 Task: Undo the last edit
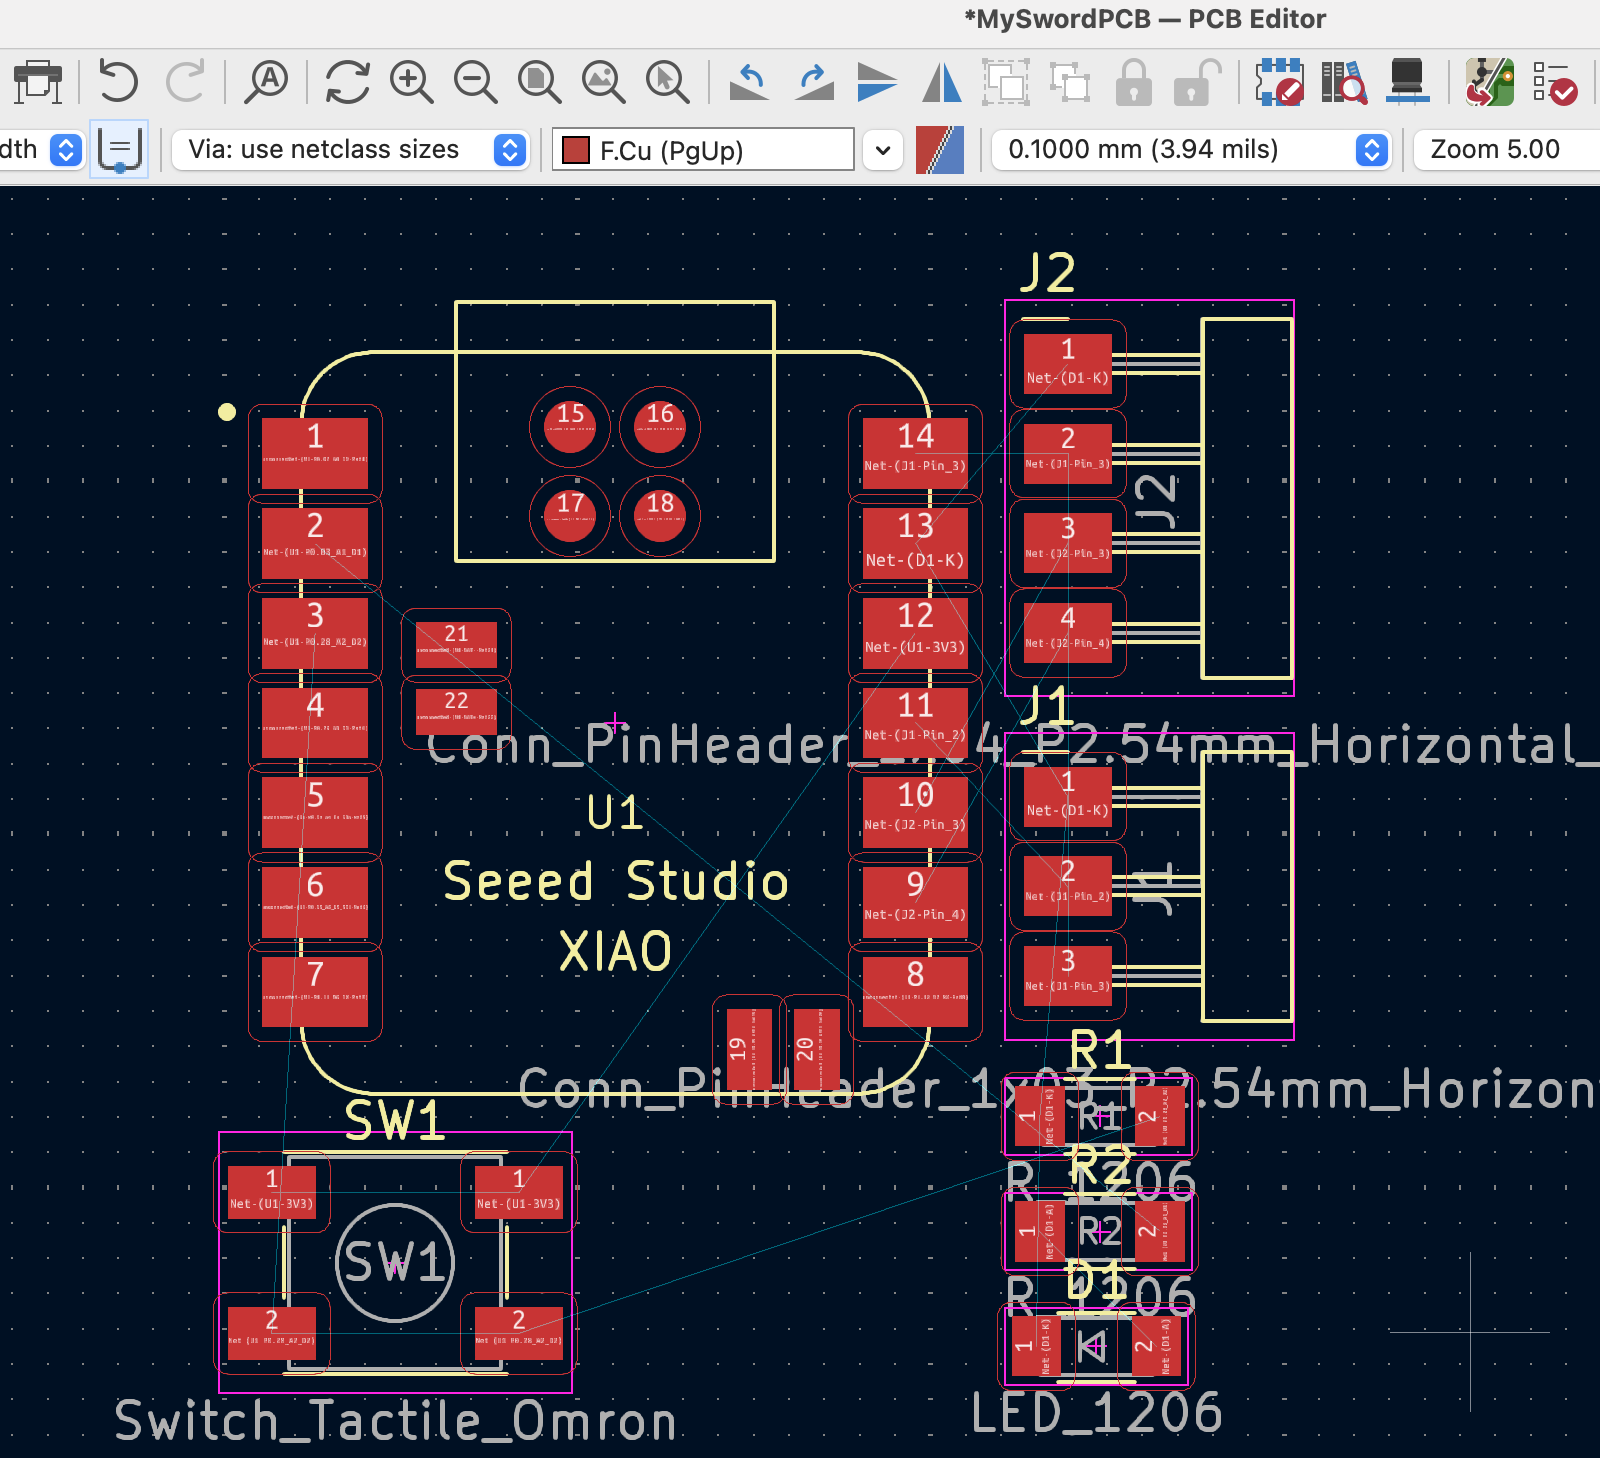pos(118,82)
